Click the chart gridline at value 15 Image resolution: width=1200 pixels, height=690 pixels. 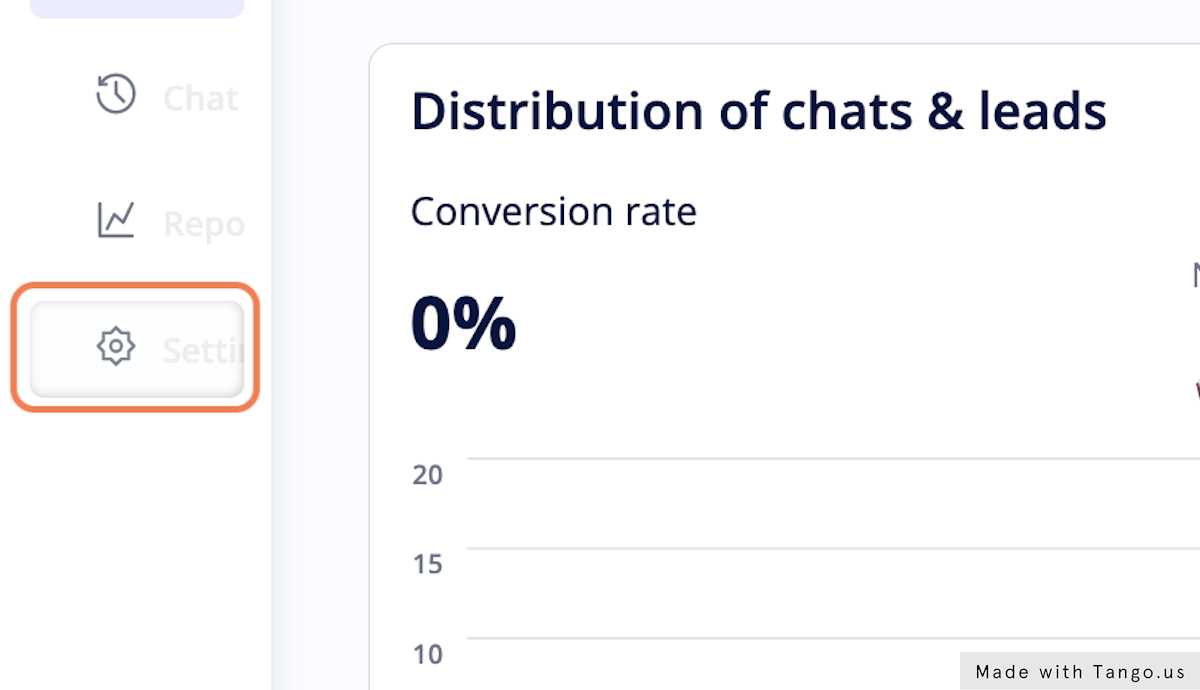833,548
